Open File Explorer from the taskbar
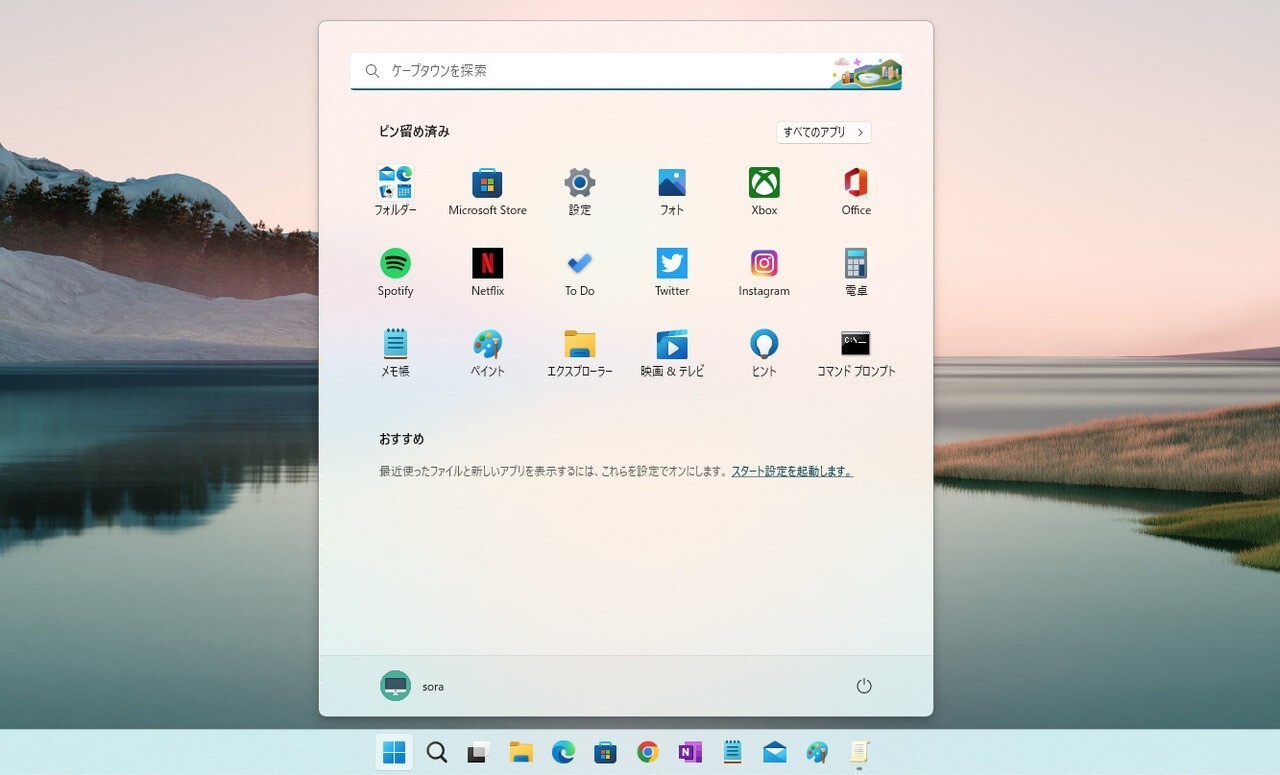This screenshot has height=775, width=1280. [521, 752]
